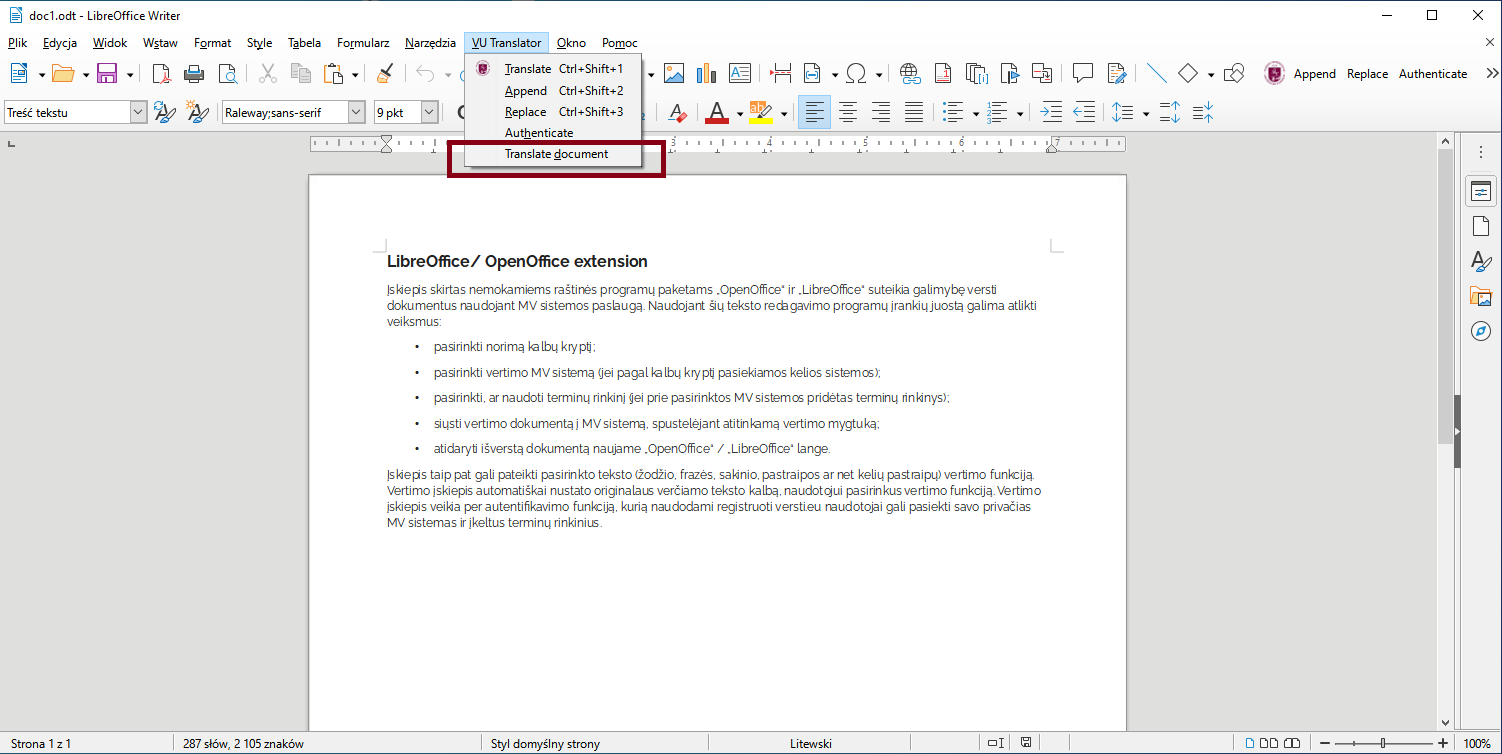Click the VU Translator logo toolbar icon
Image resolution: width=1502 pixels, height=754 pixels.
pyautogui.click(x=1275, y=73)
